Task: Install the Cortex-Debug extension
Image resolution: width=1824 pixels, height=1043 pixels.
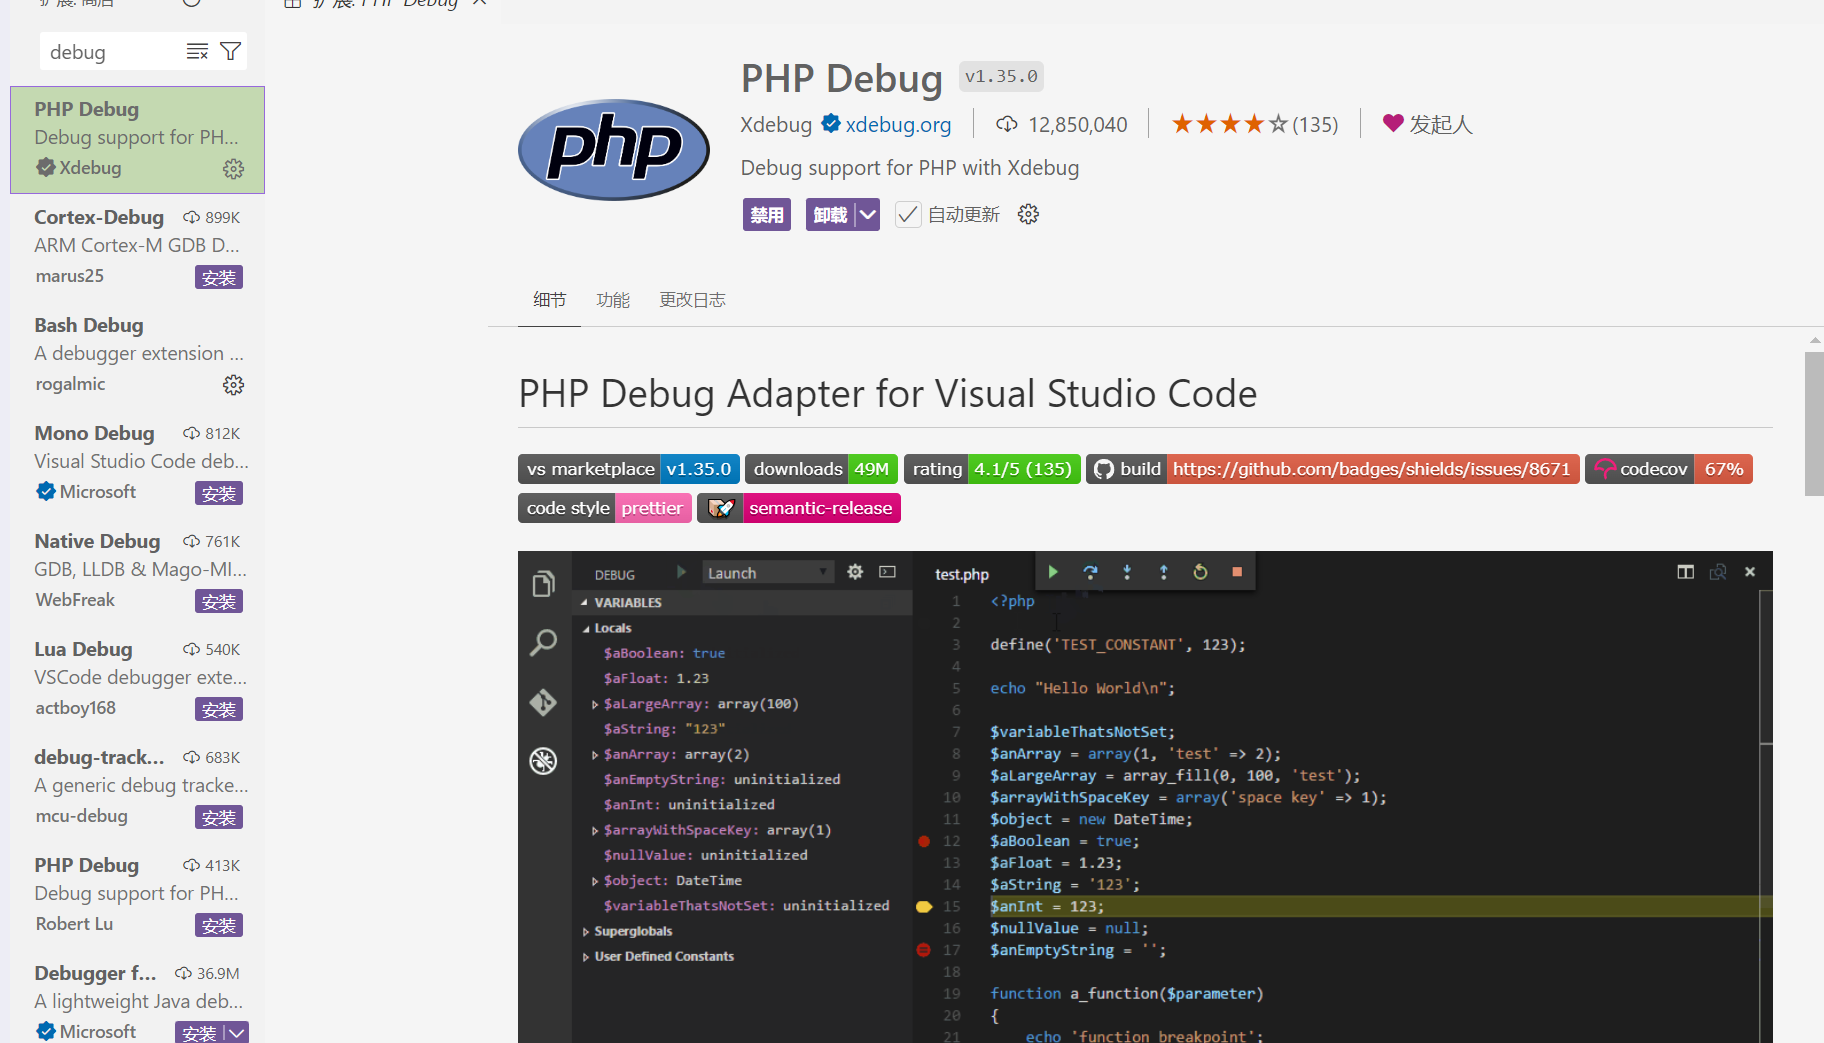Action: 218,277
